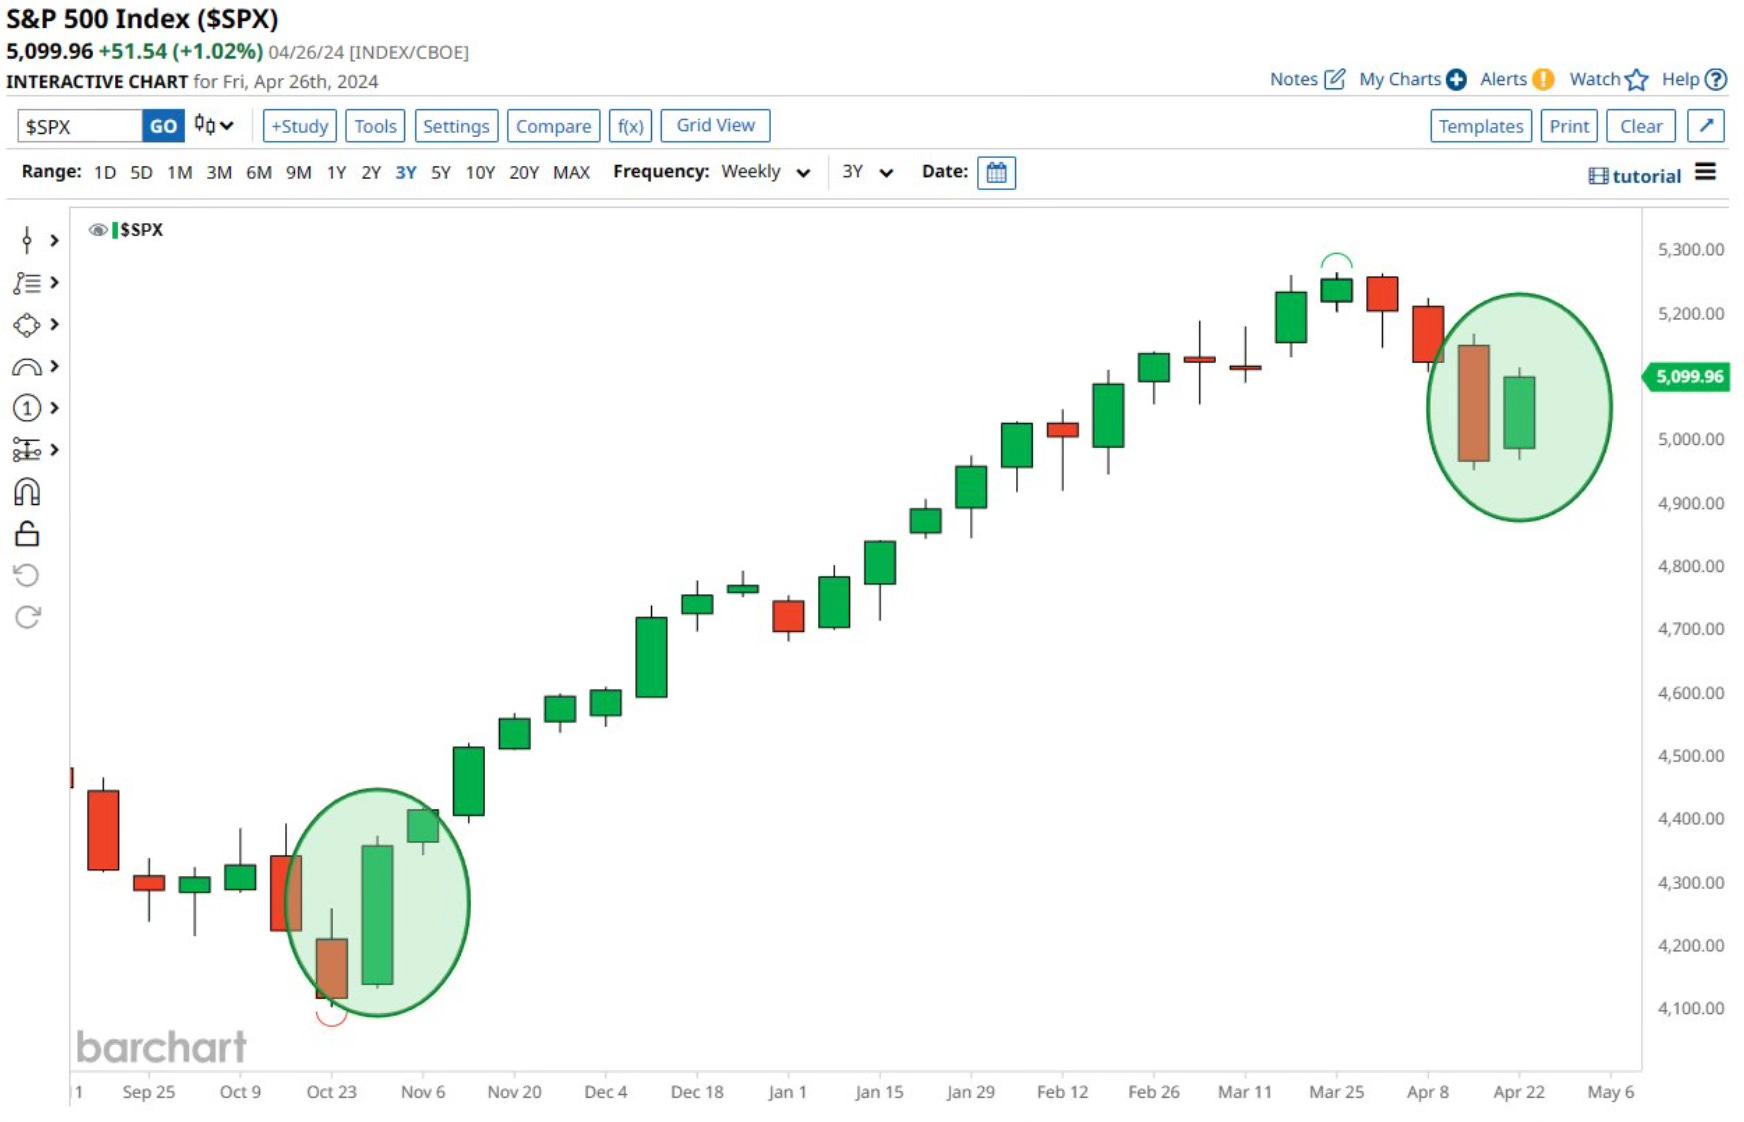This screenshot has width=1744, height=1122.
Task: Select the 10Y range
Action: (480, 172)
